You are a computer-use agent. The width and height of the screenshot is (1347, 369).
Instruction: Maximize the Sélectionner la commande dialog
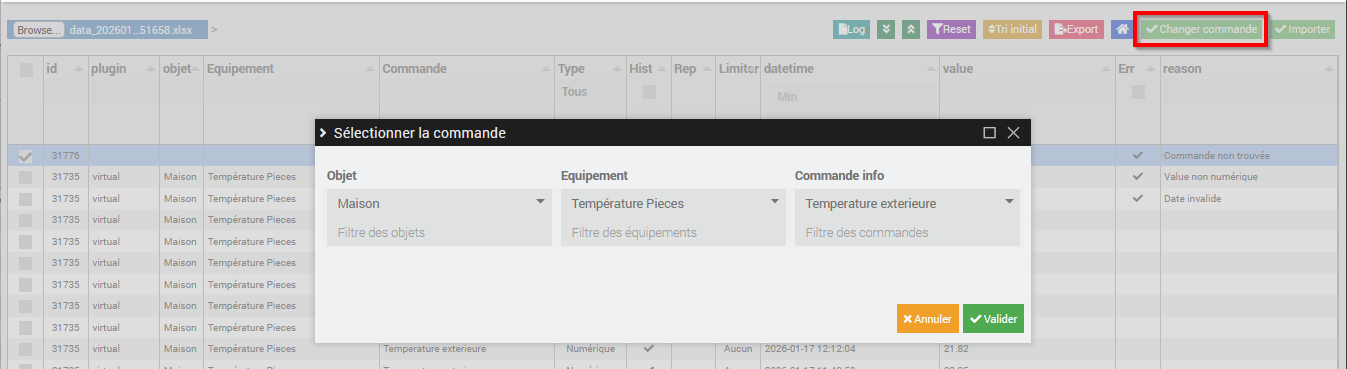tap(989, 133)
